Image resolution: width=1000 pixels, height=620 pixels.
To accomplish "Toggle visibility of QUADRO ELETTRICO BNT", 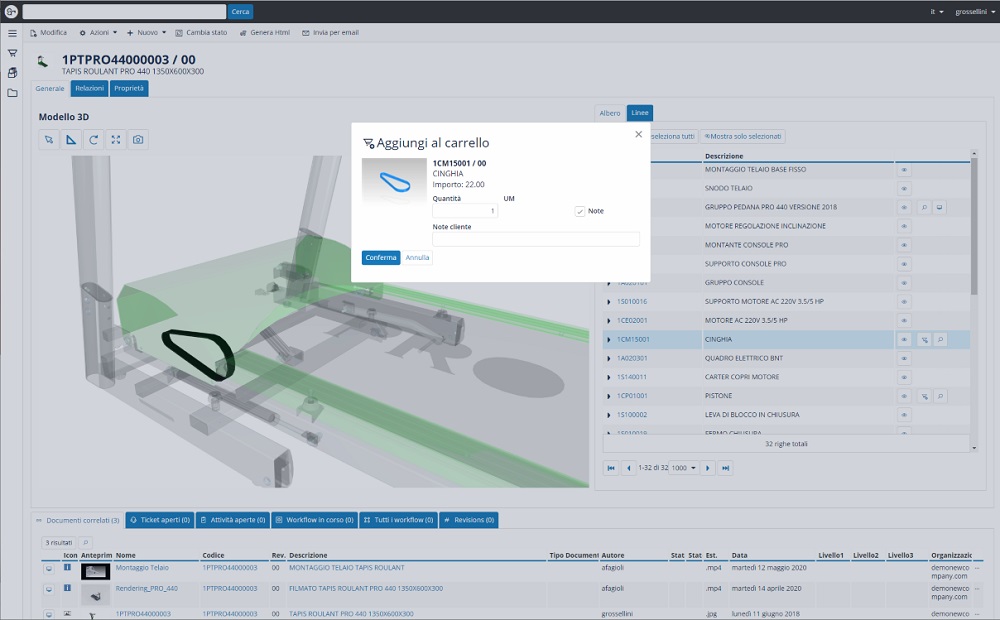I will tap(904, 358).
